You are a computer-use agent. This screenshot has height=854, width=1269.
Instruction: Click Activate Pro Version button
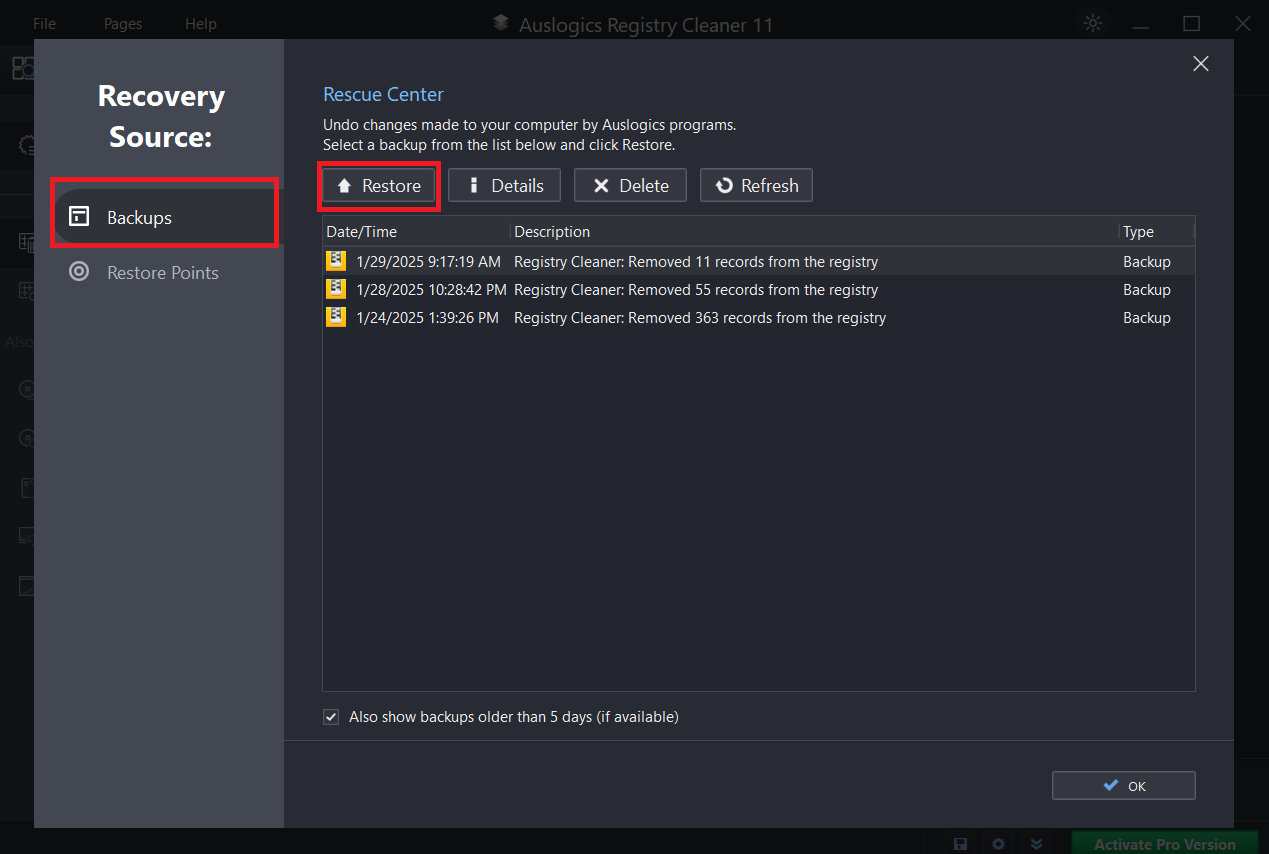(1165, 843)
